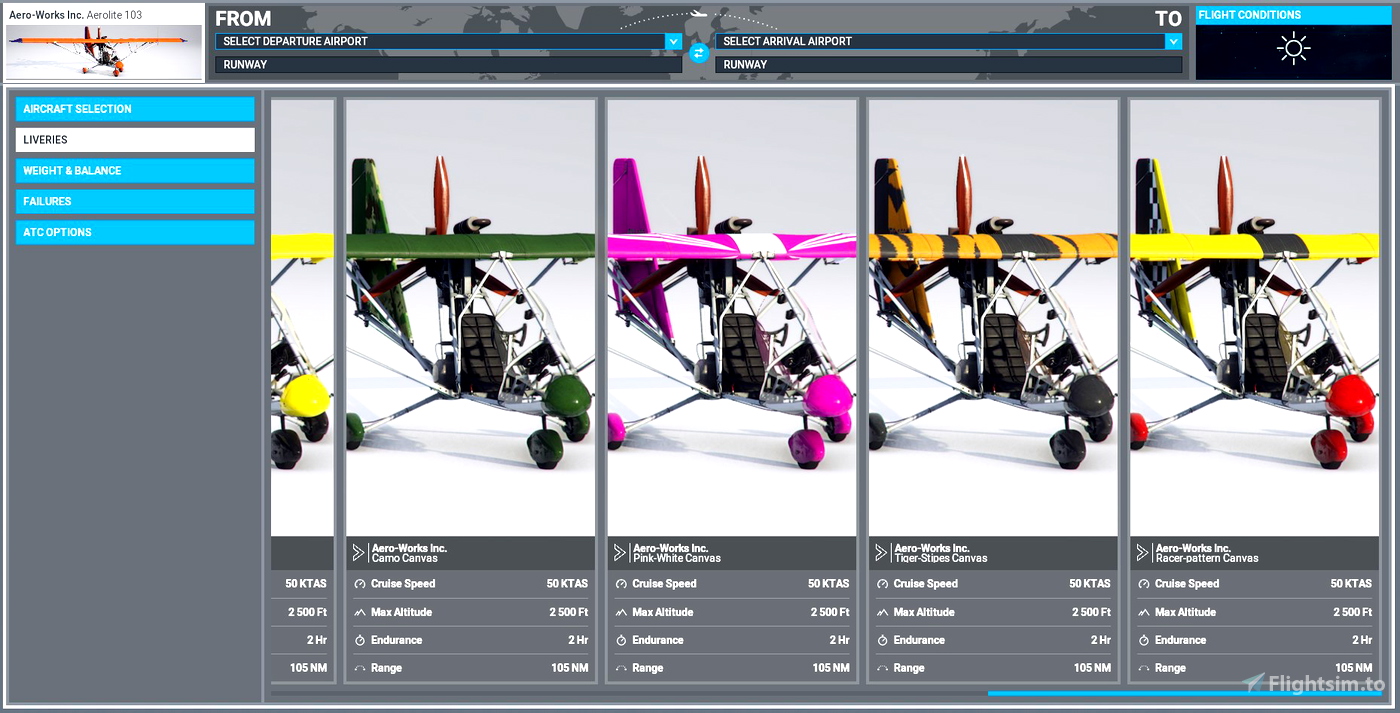This screenshot has height=713, width=1400.
Task: Open the Flight Conditions panel header
Action: tap(1293, 15)
